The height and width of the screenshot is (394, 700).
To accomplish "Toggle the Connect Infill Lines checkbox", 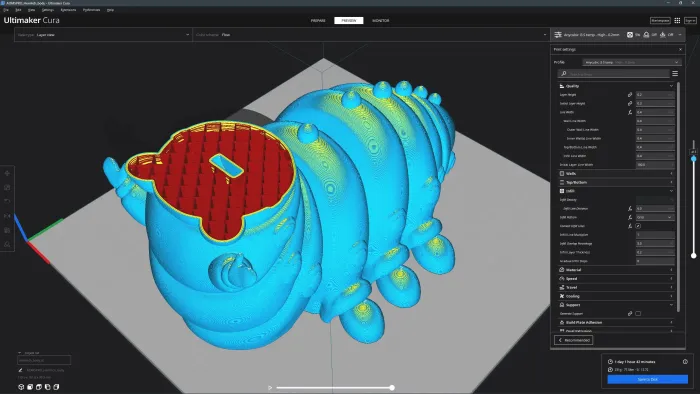I will coord(638,226).
